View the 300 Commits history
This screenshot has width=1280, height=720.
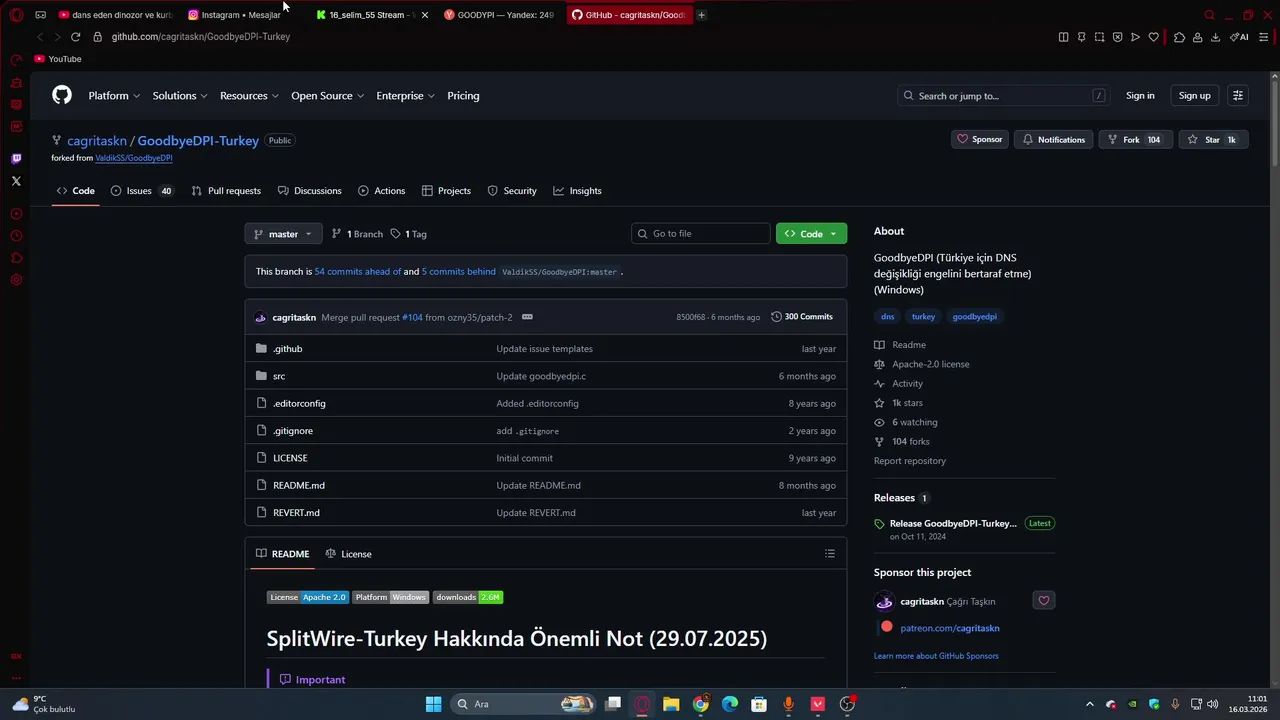802,317
